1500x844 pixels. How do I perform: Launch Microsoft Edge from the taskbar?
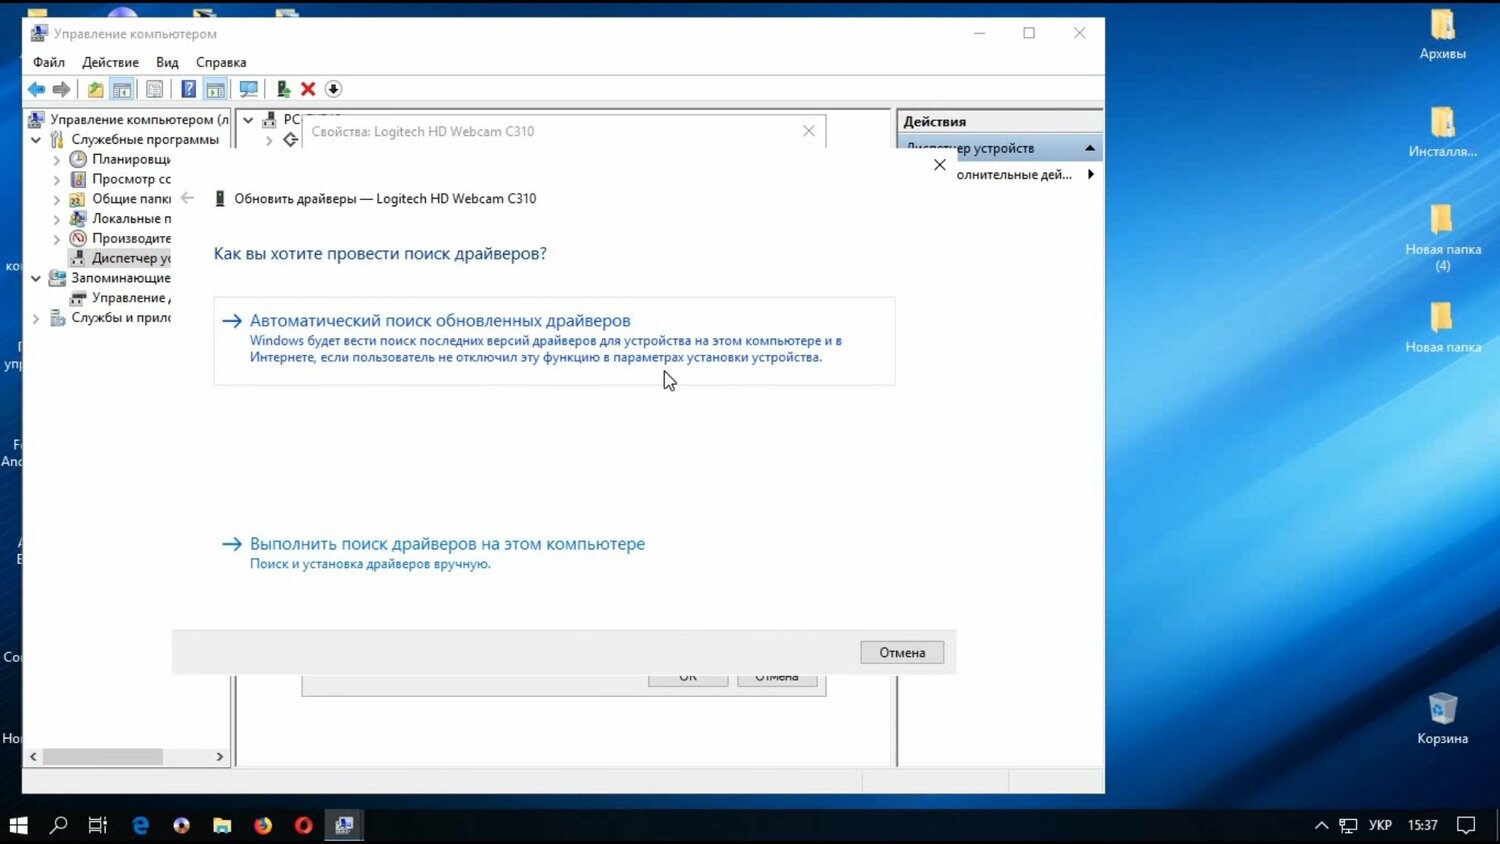(140, 825)
